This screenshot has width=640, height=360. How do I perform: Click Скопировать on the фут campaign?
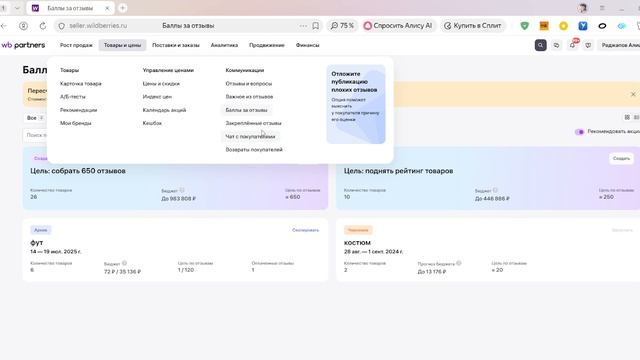pos(305,230)
